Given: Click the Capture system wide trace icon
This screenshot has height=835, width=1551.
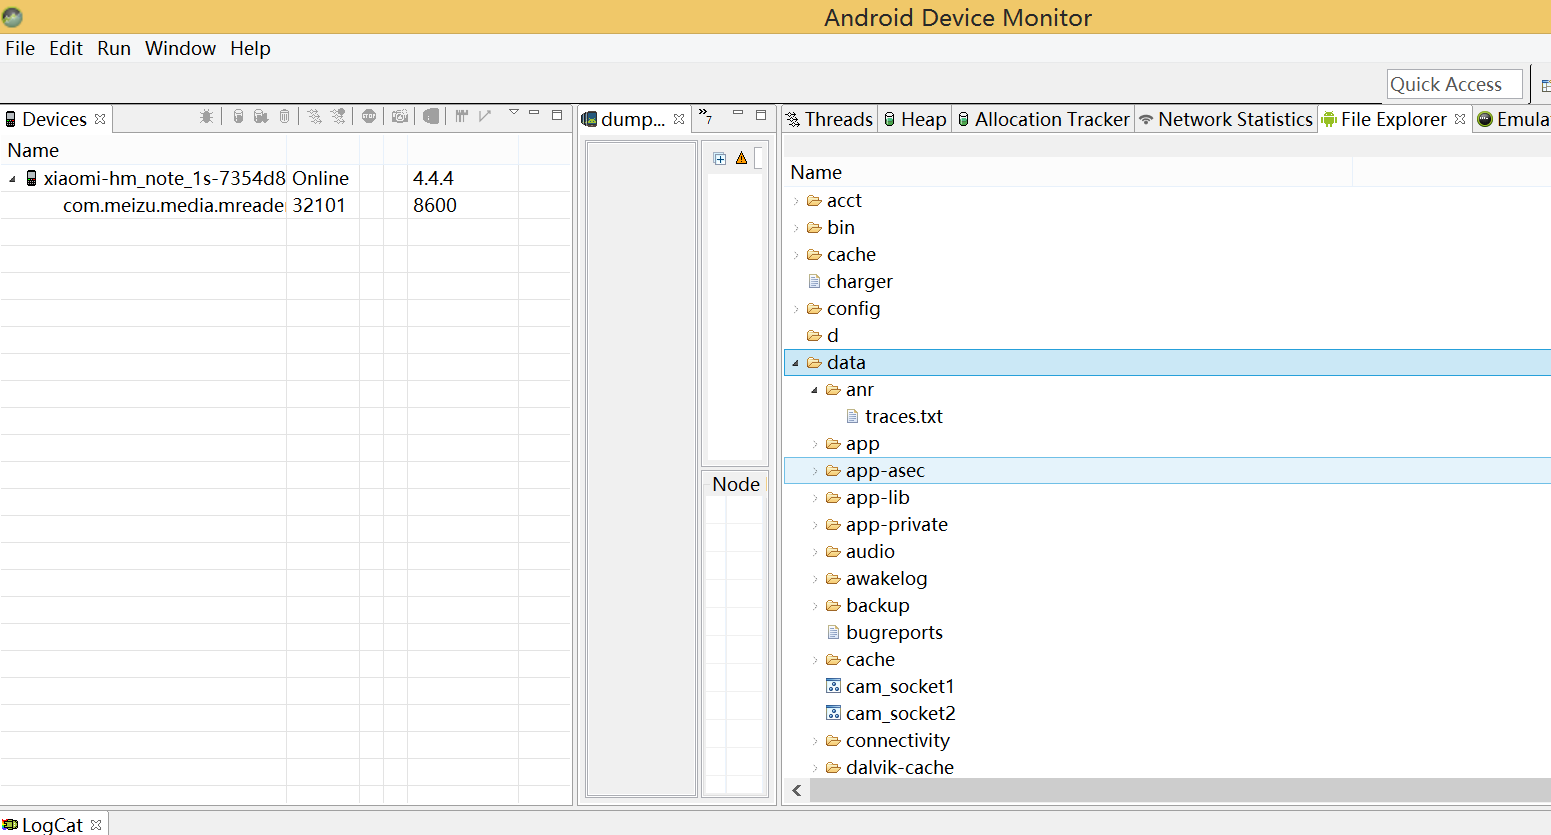Looking at the screenshot, I should point(461,116).
